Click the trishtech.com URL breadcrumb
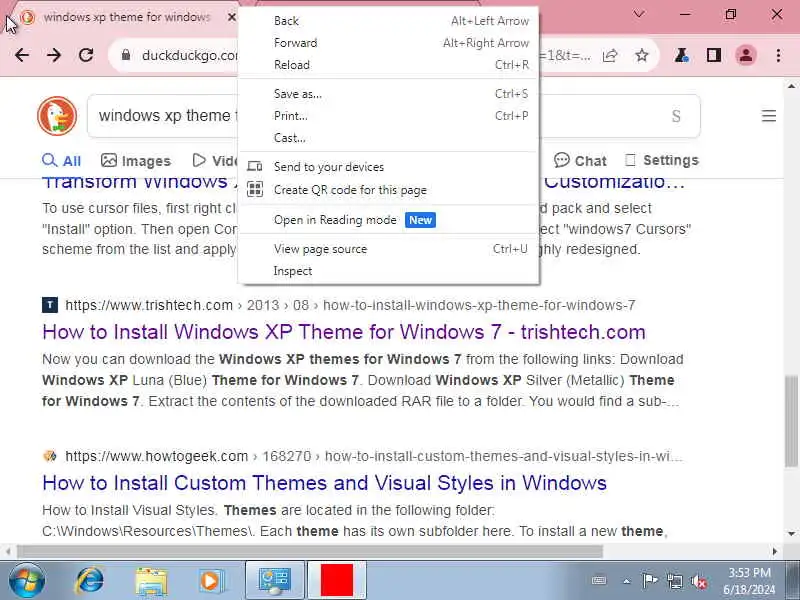800x600 pixels. click(350, 305)
